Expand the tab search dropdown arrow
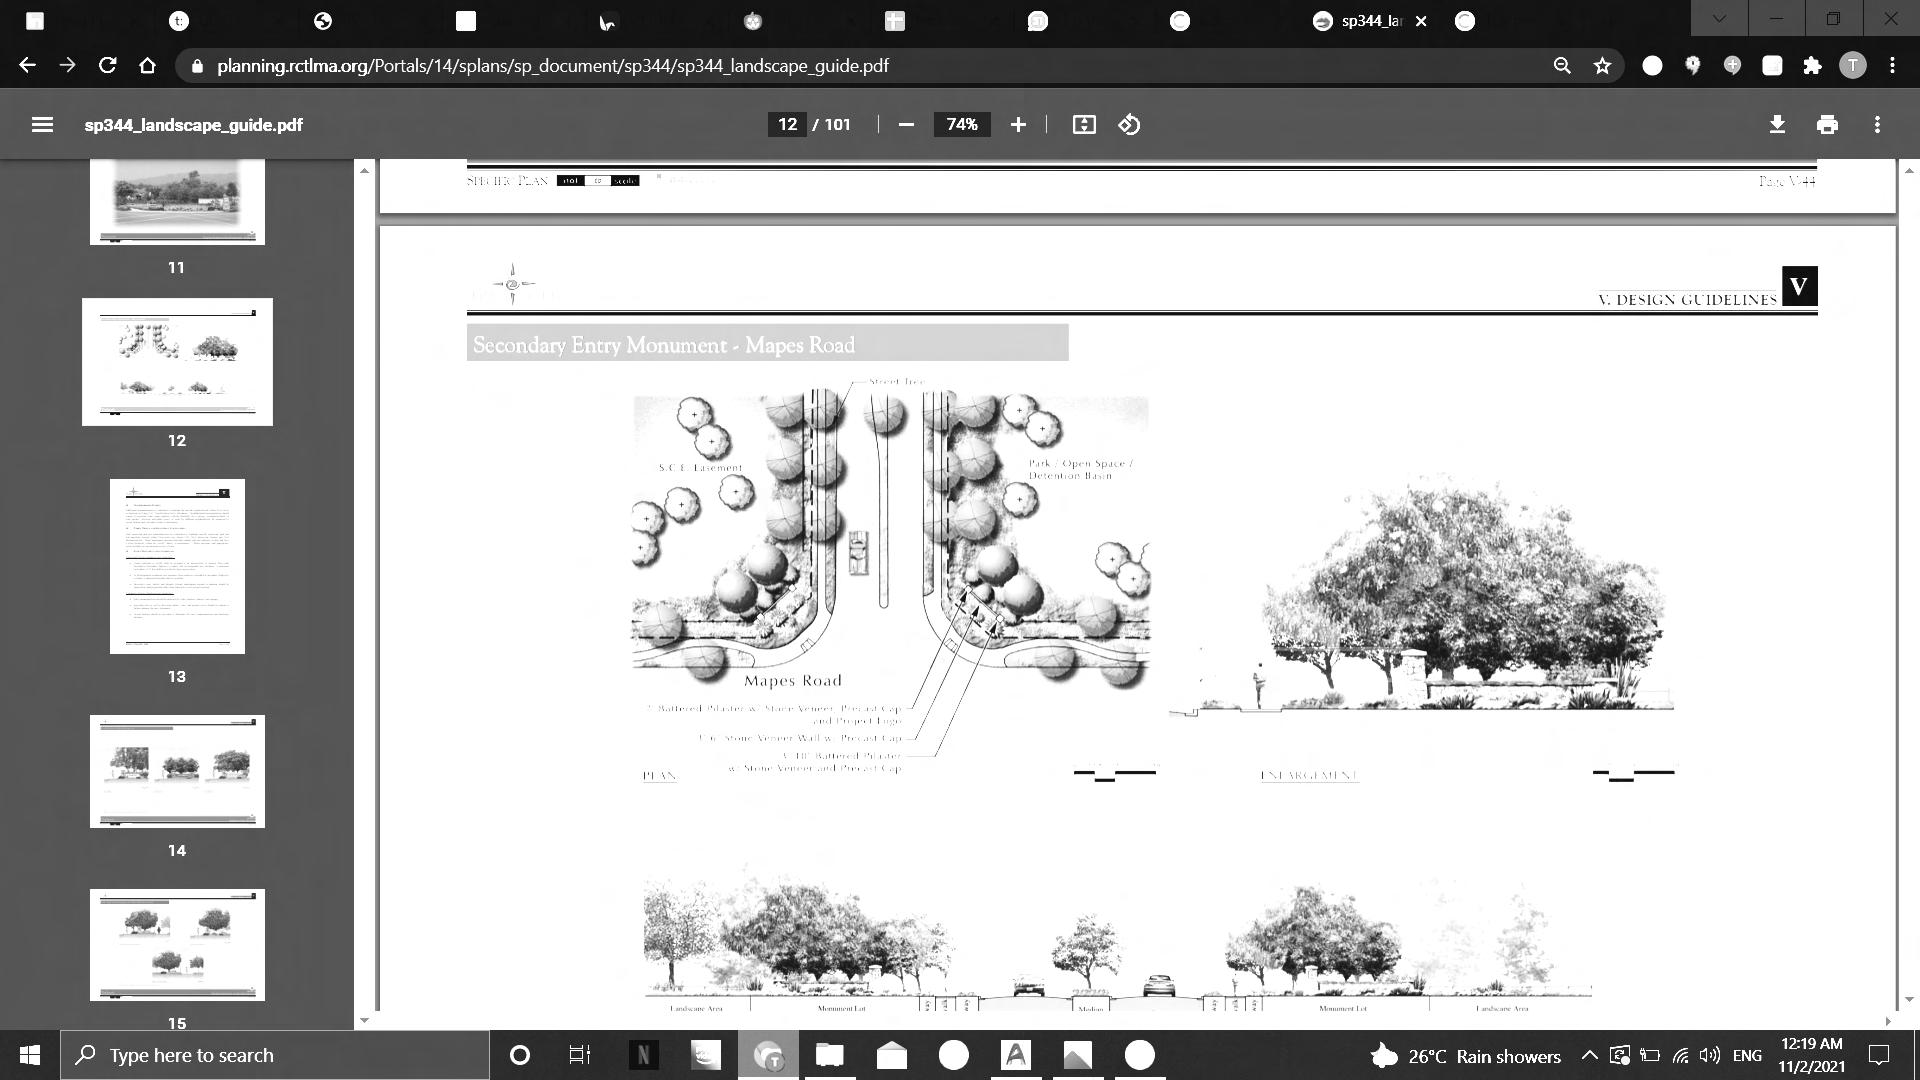The height and width of the screenshot is (1080, 1920). [x=1719, y=20]
